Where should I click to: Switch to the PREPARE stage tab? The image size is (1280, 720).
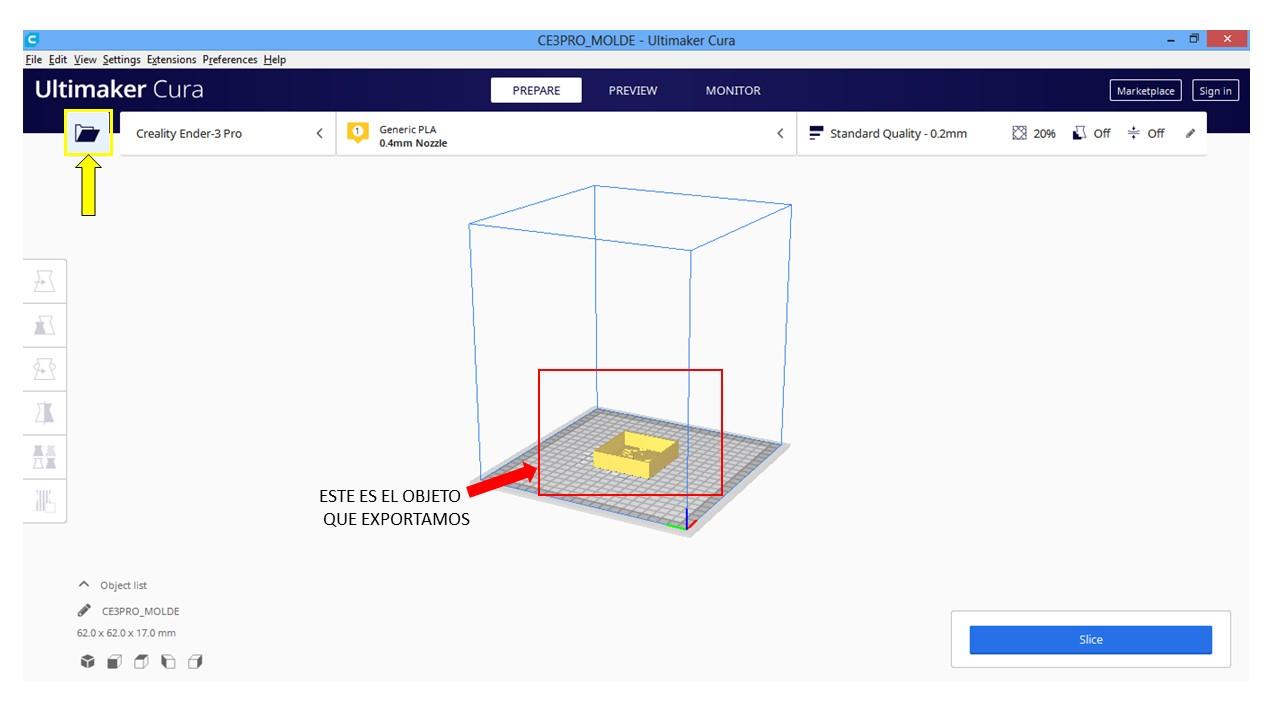point(536,90)
